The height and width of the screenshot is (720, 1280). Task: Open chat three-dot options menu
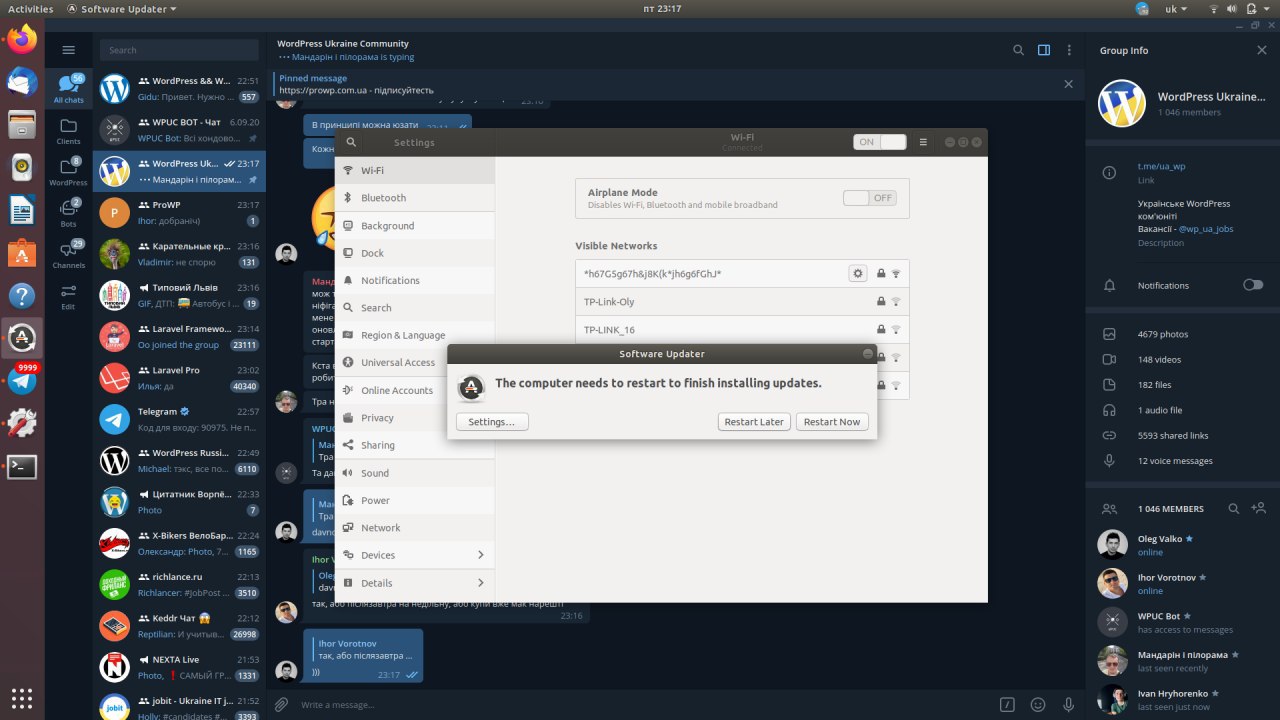[1069, 50]
